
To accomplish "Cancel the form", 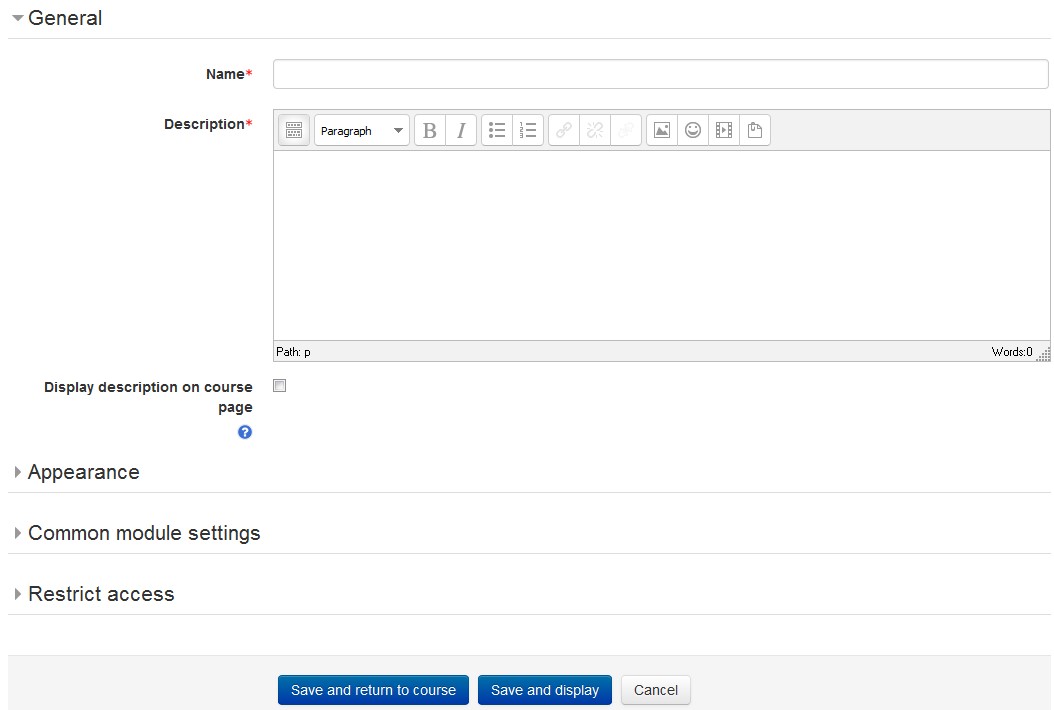I will tap(656, 690).
